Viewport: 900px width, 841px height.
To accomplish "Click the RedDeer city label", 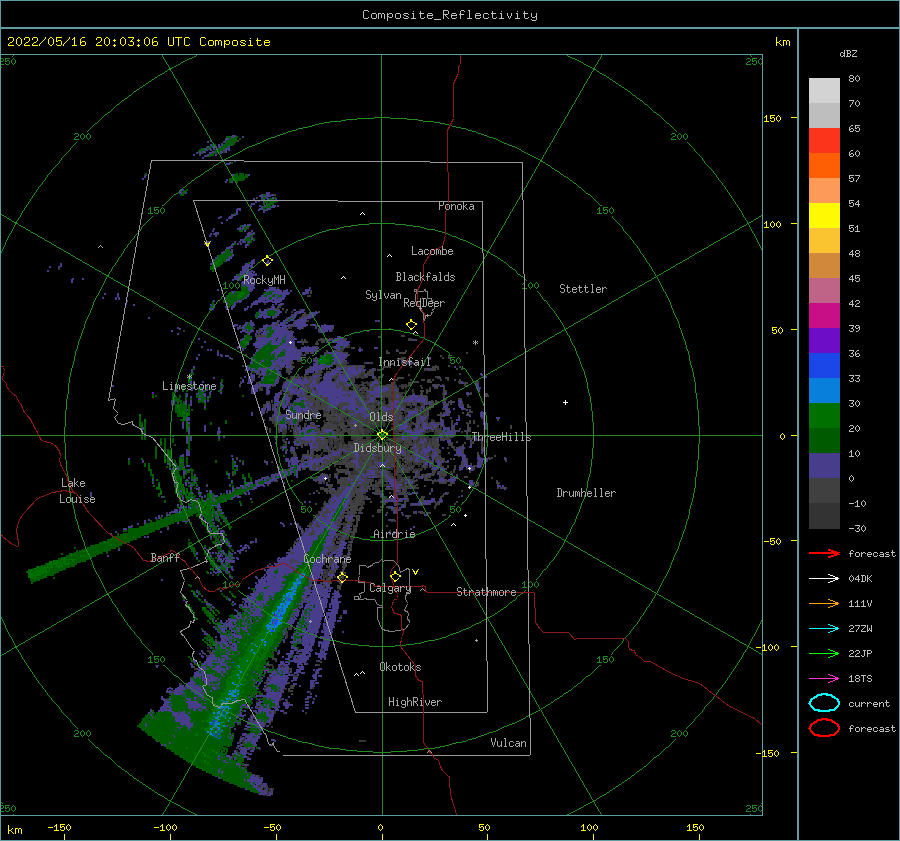I will coord(424,303).
